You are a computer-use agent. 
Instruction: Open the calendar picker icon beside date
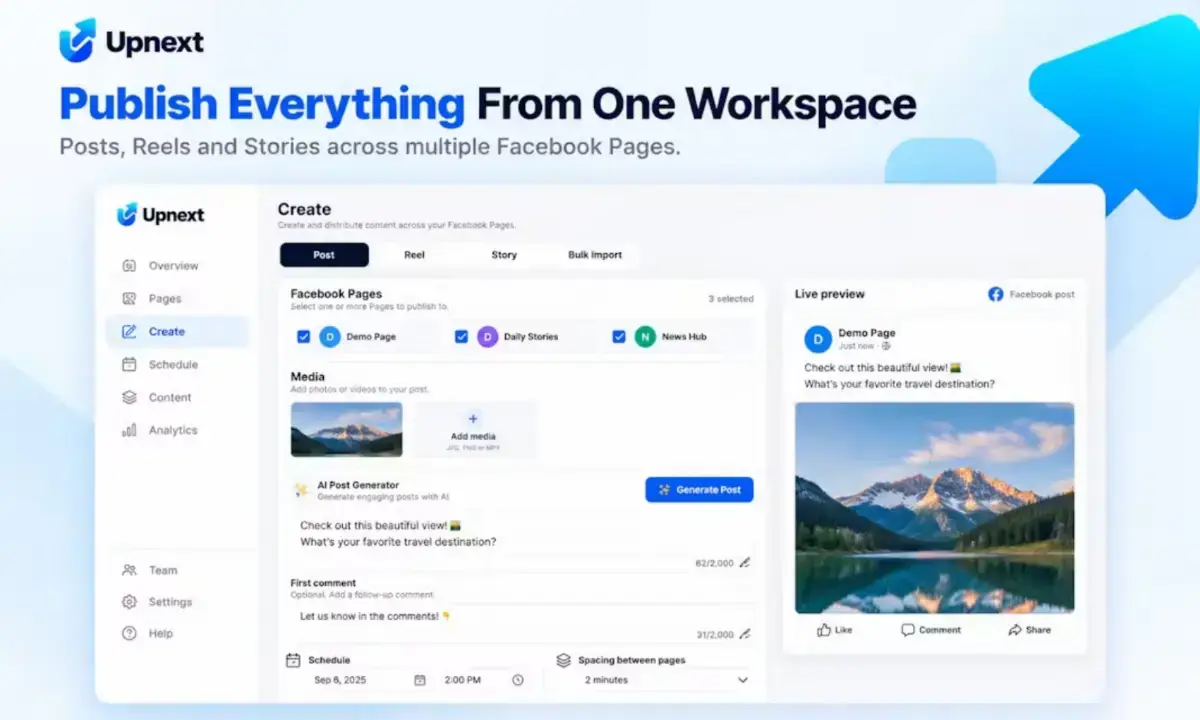coord(420,680)
